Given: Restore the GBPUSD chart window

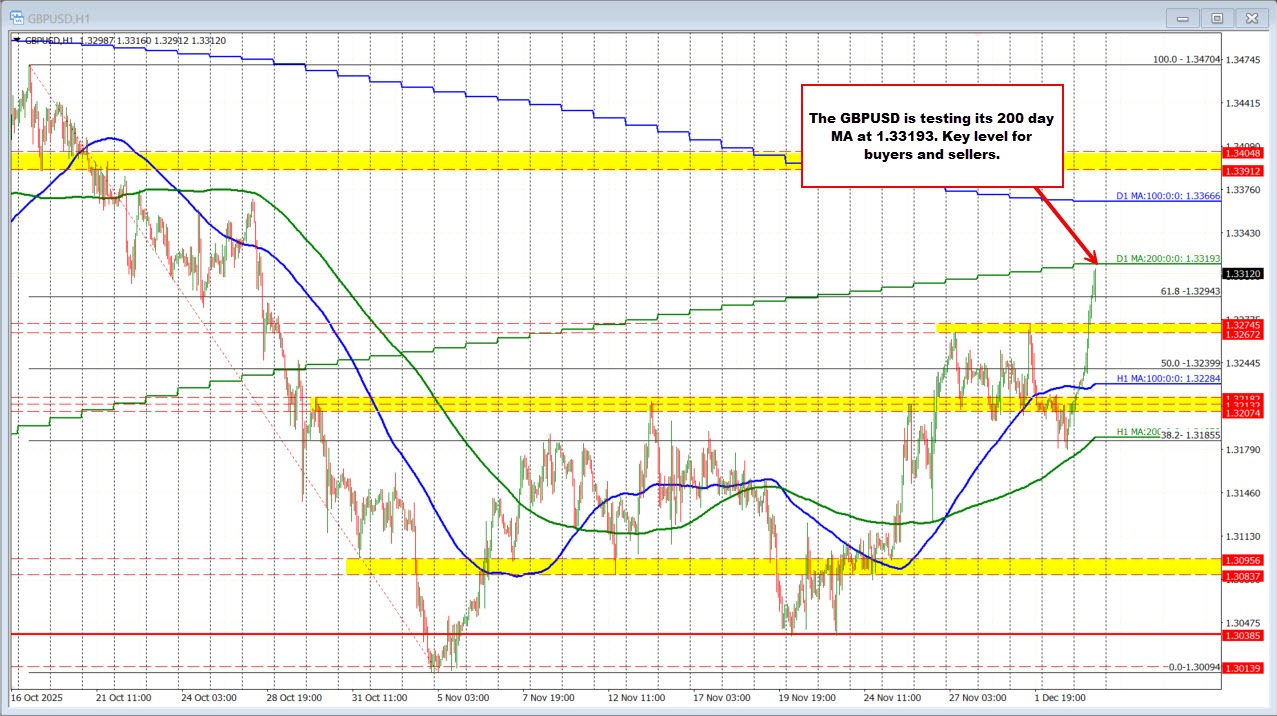Looking at the screenshot, I should (1217, 17).
